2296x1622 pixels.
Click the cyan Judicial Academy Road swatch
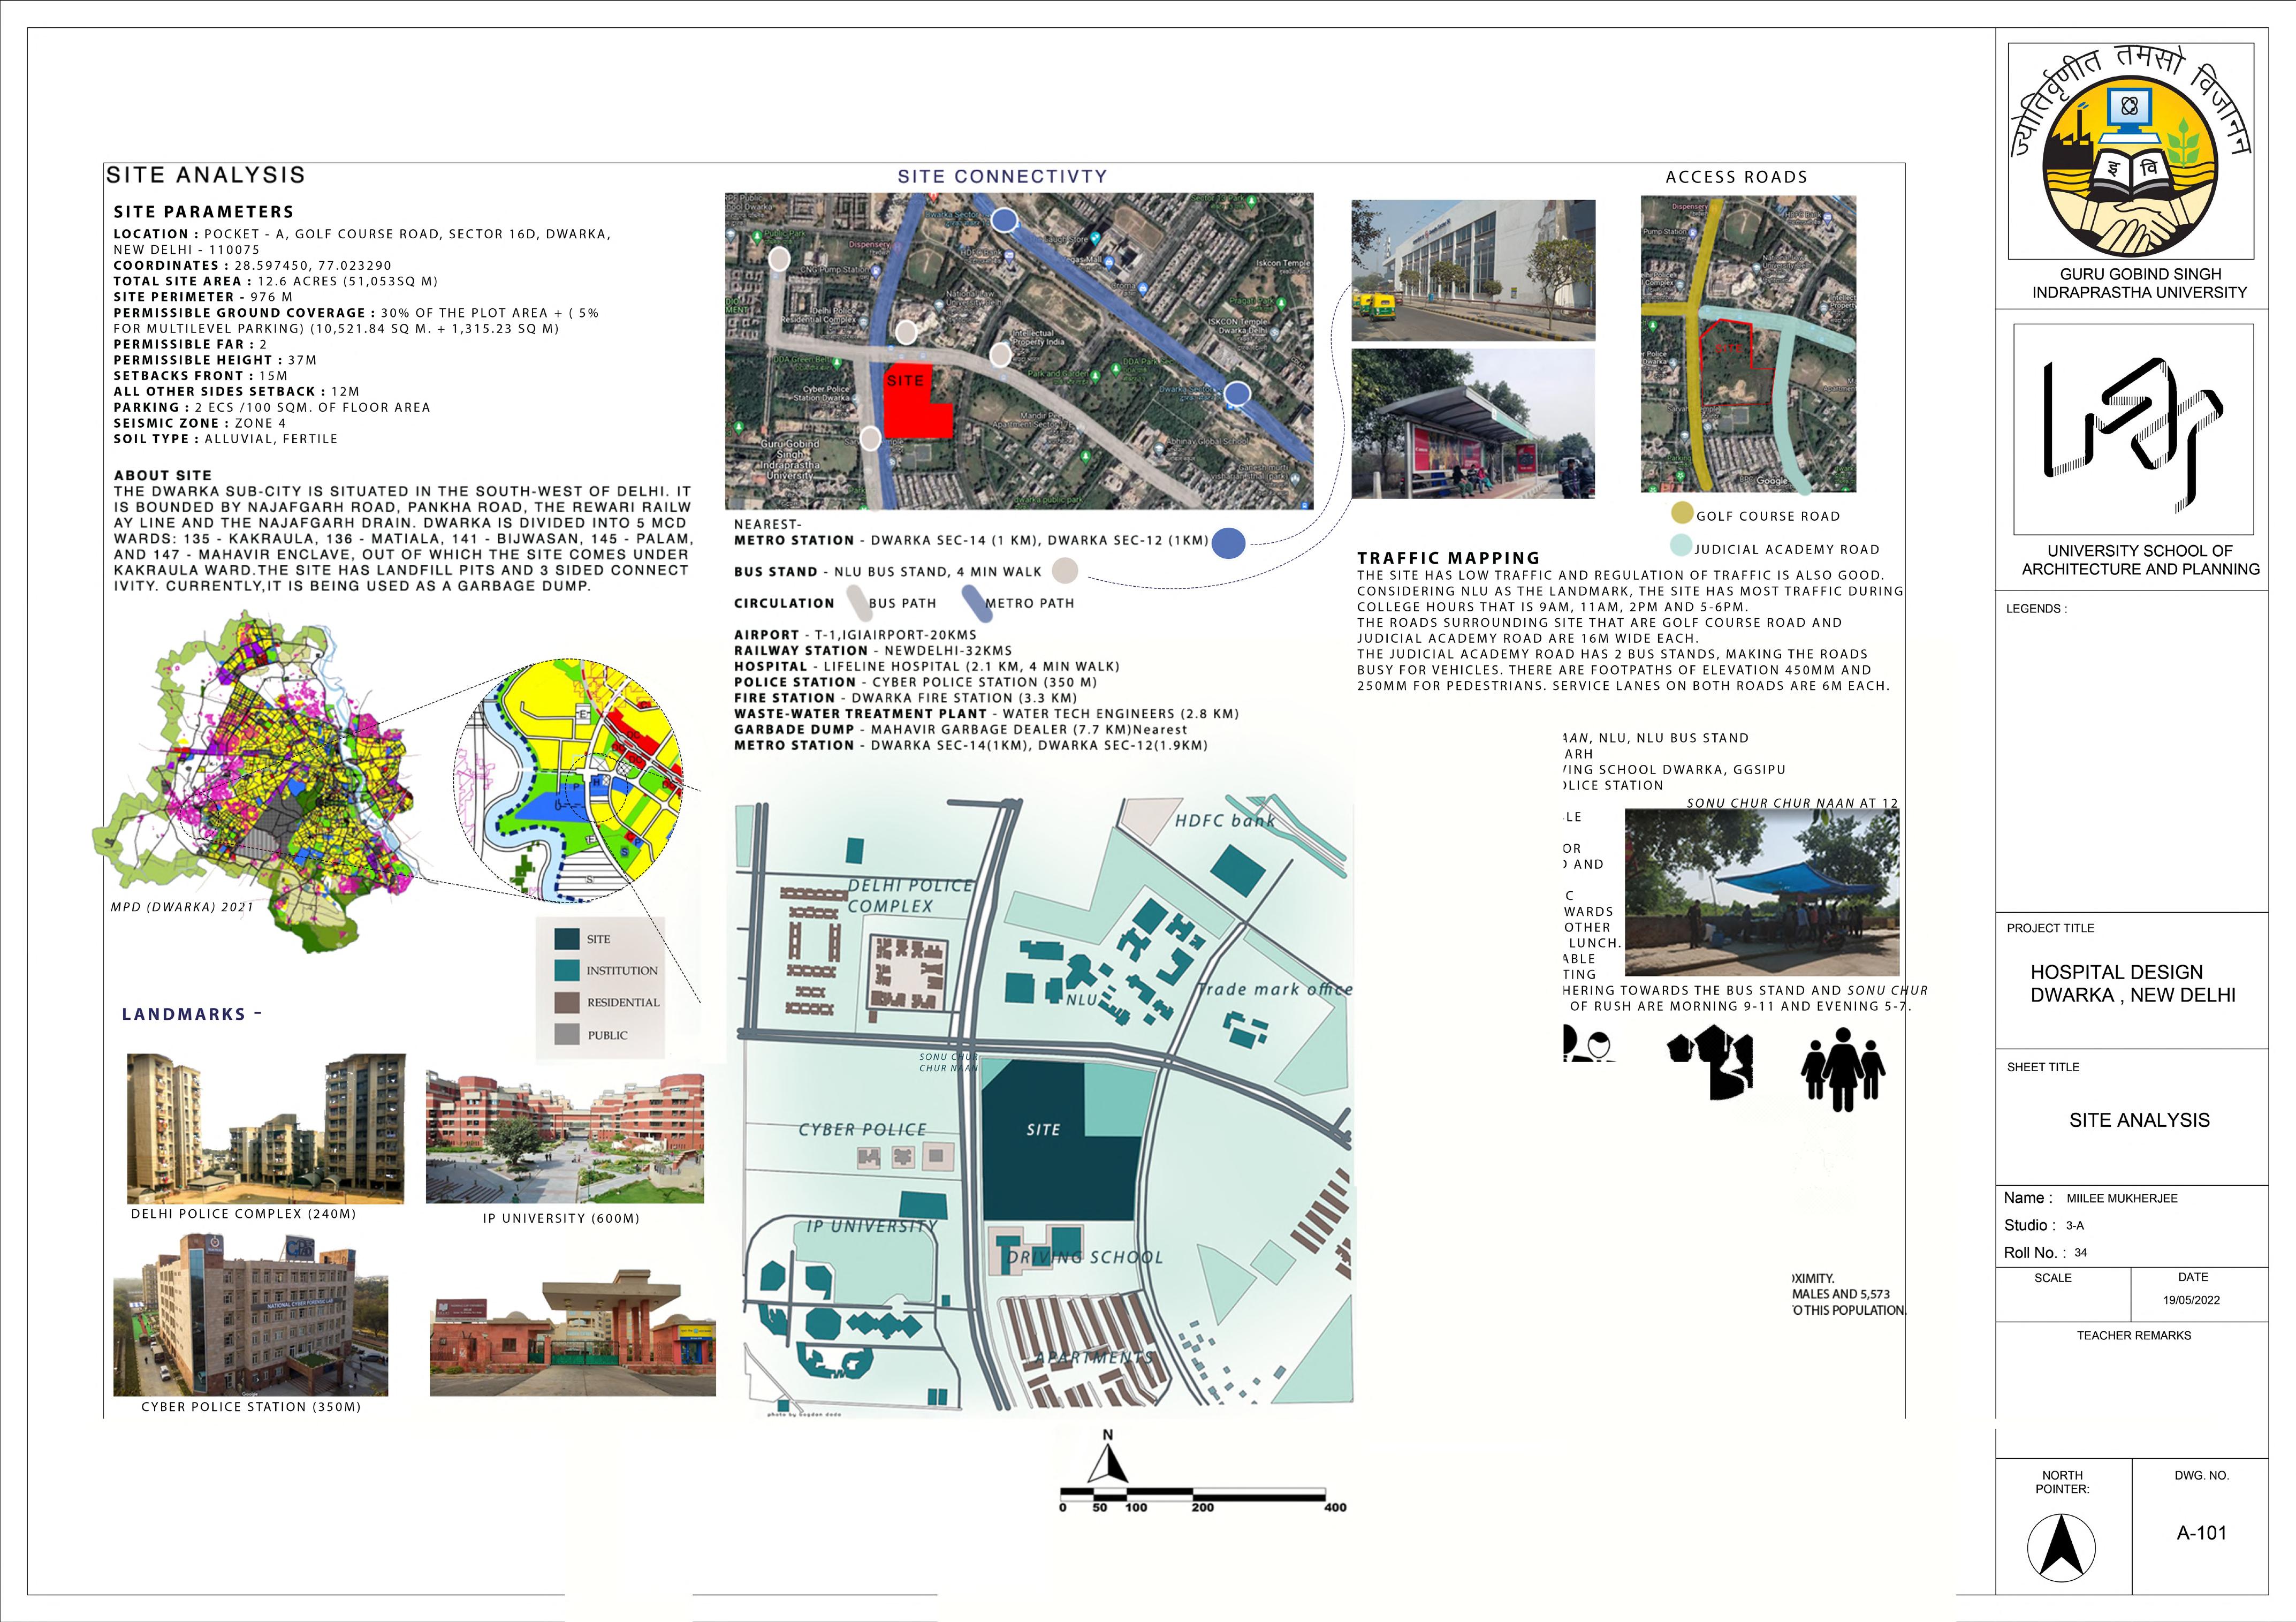1681,546
